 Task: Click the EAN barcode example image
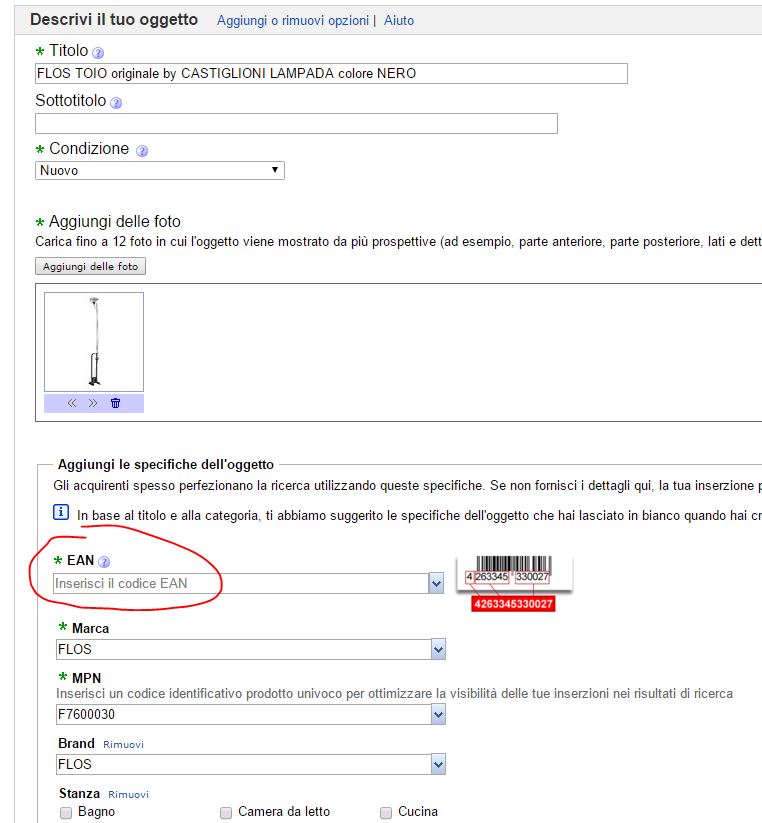point(514,583)
